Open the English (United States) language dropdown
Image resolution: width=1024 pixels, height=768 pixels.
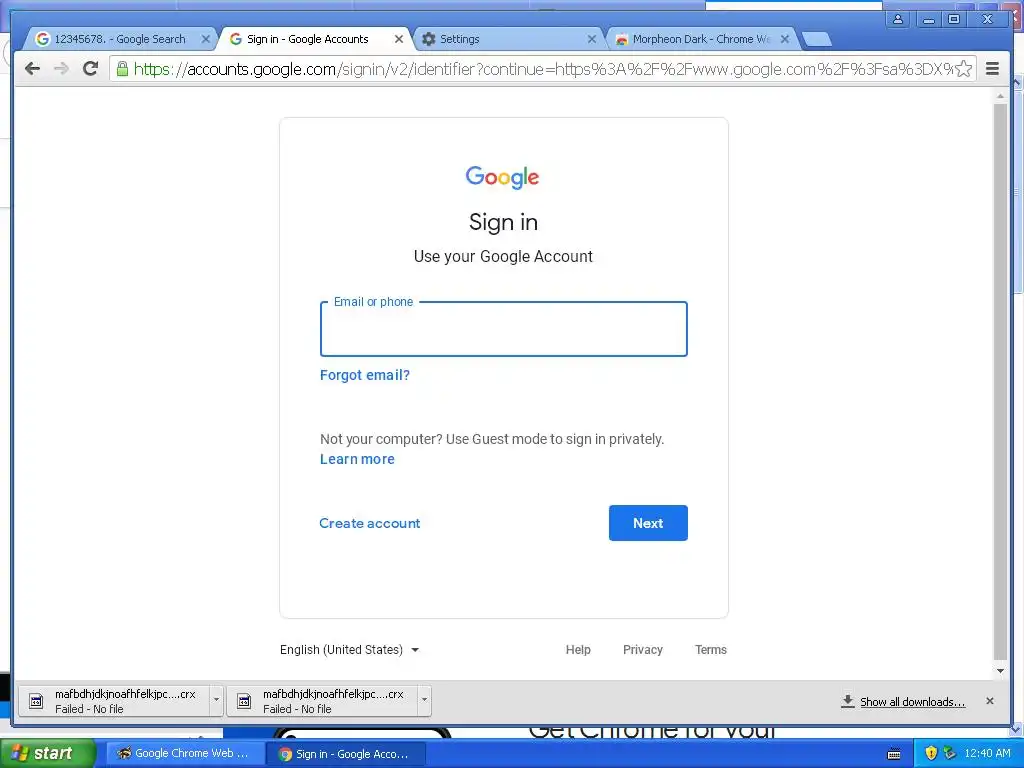349,650
